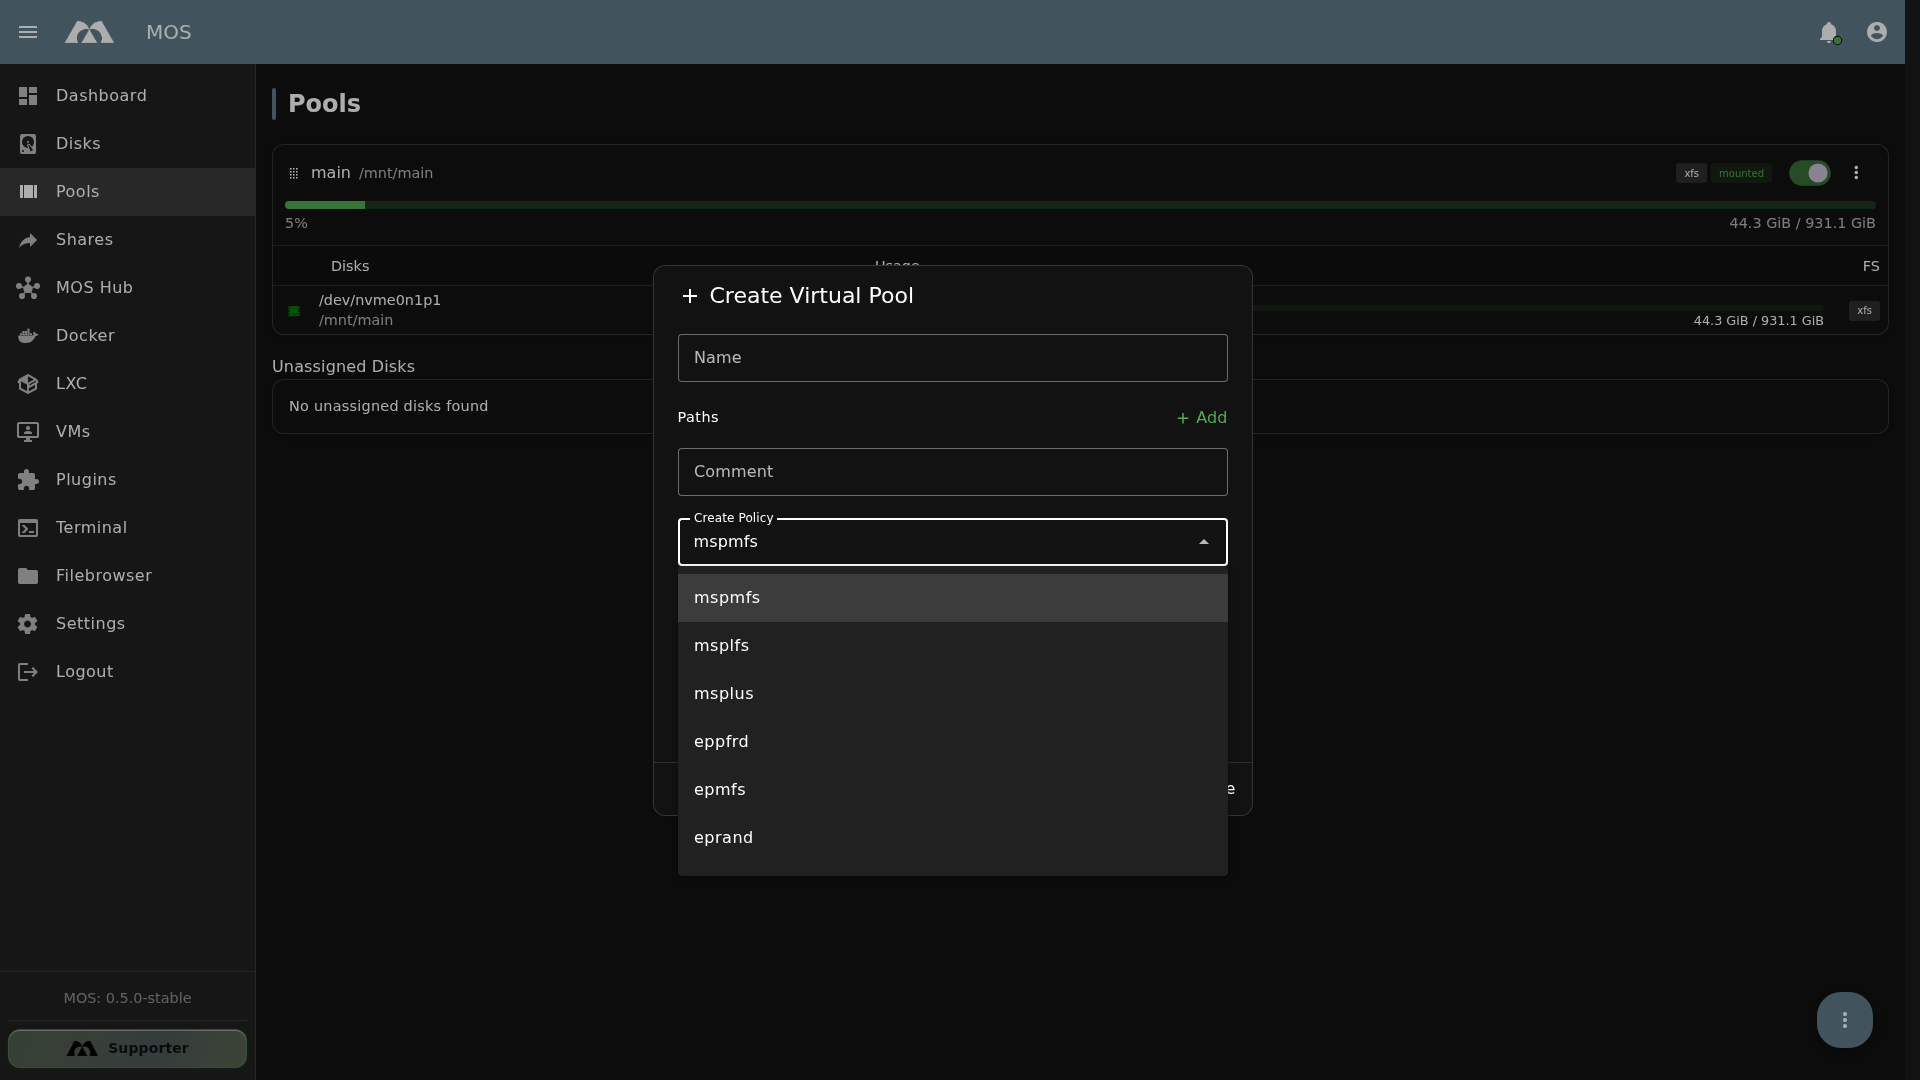This screenshot has height=1080, width=1920.
Task: Click the MOS logo in header
Action: pos(89,32)
